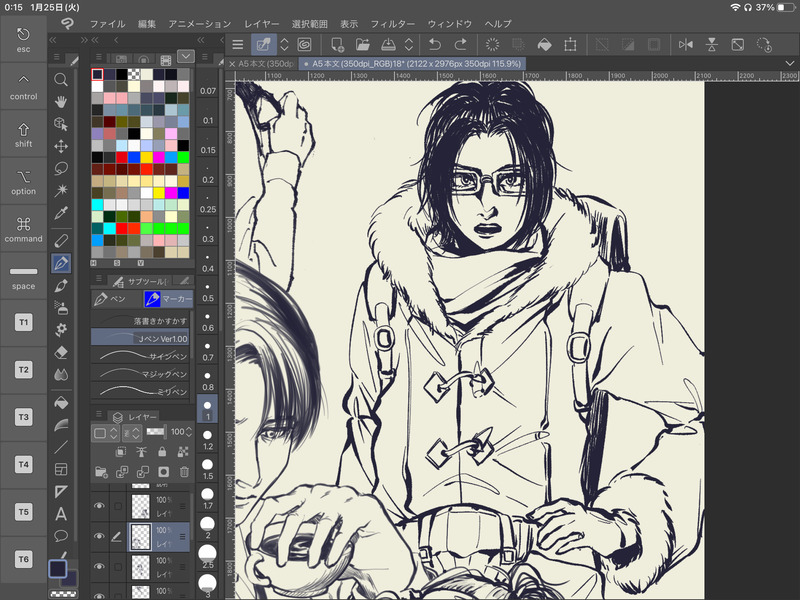Select the ミリペン sub tool
Viewport: 800px width, 600px height.
140,391
